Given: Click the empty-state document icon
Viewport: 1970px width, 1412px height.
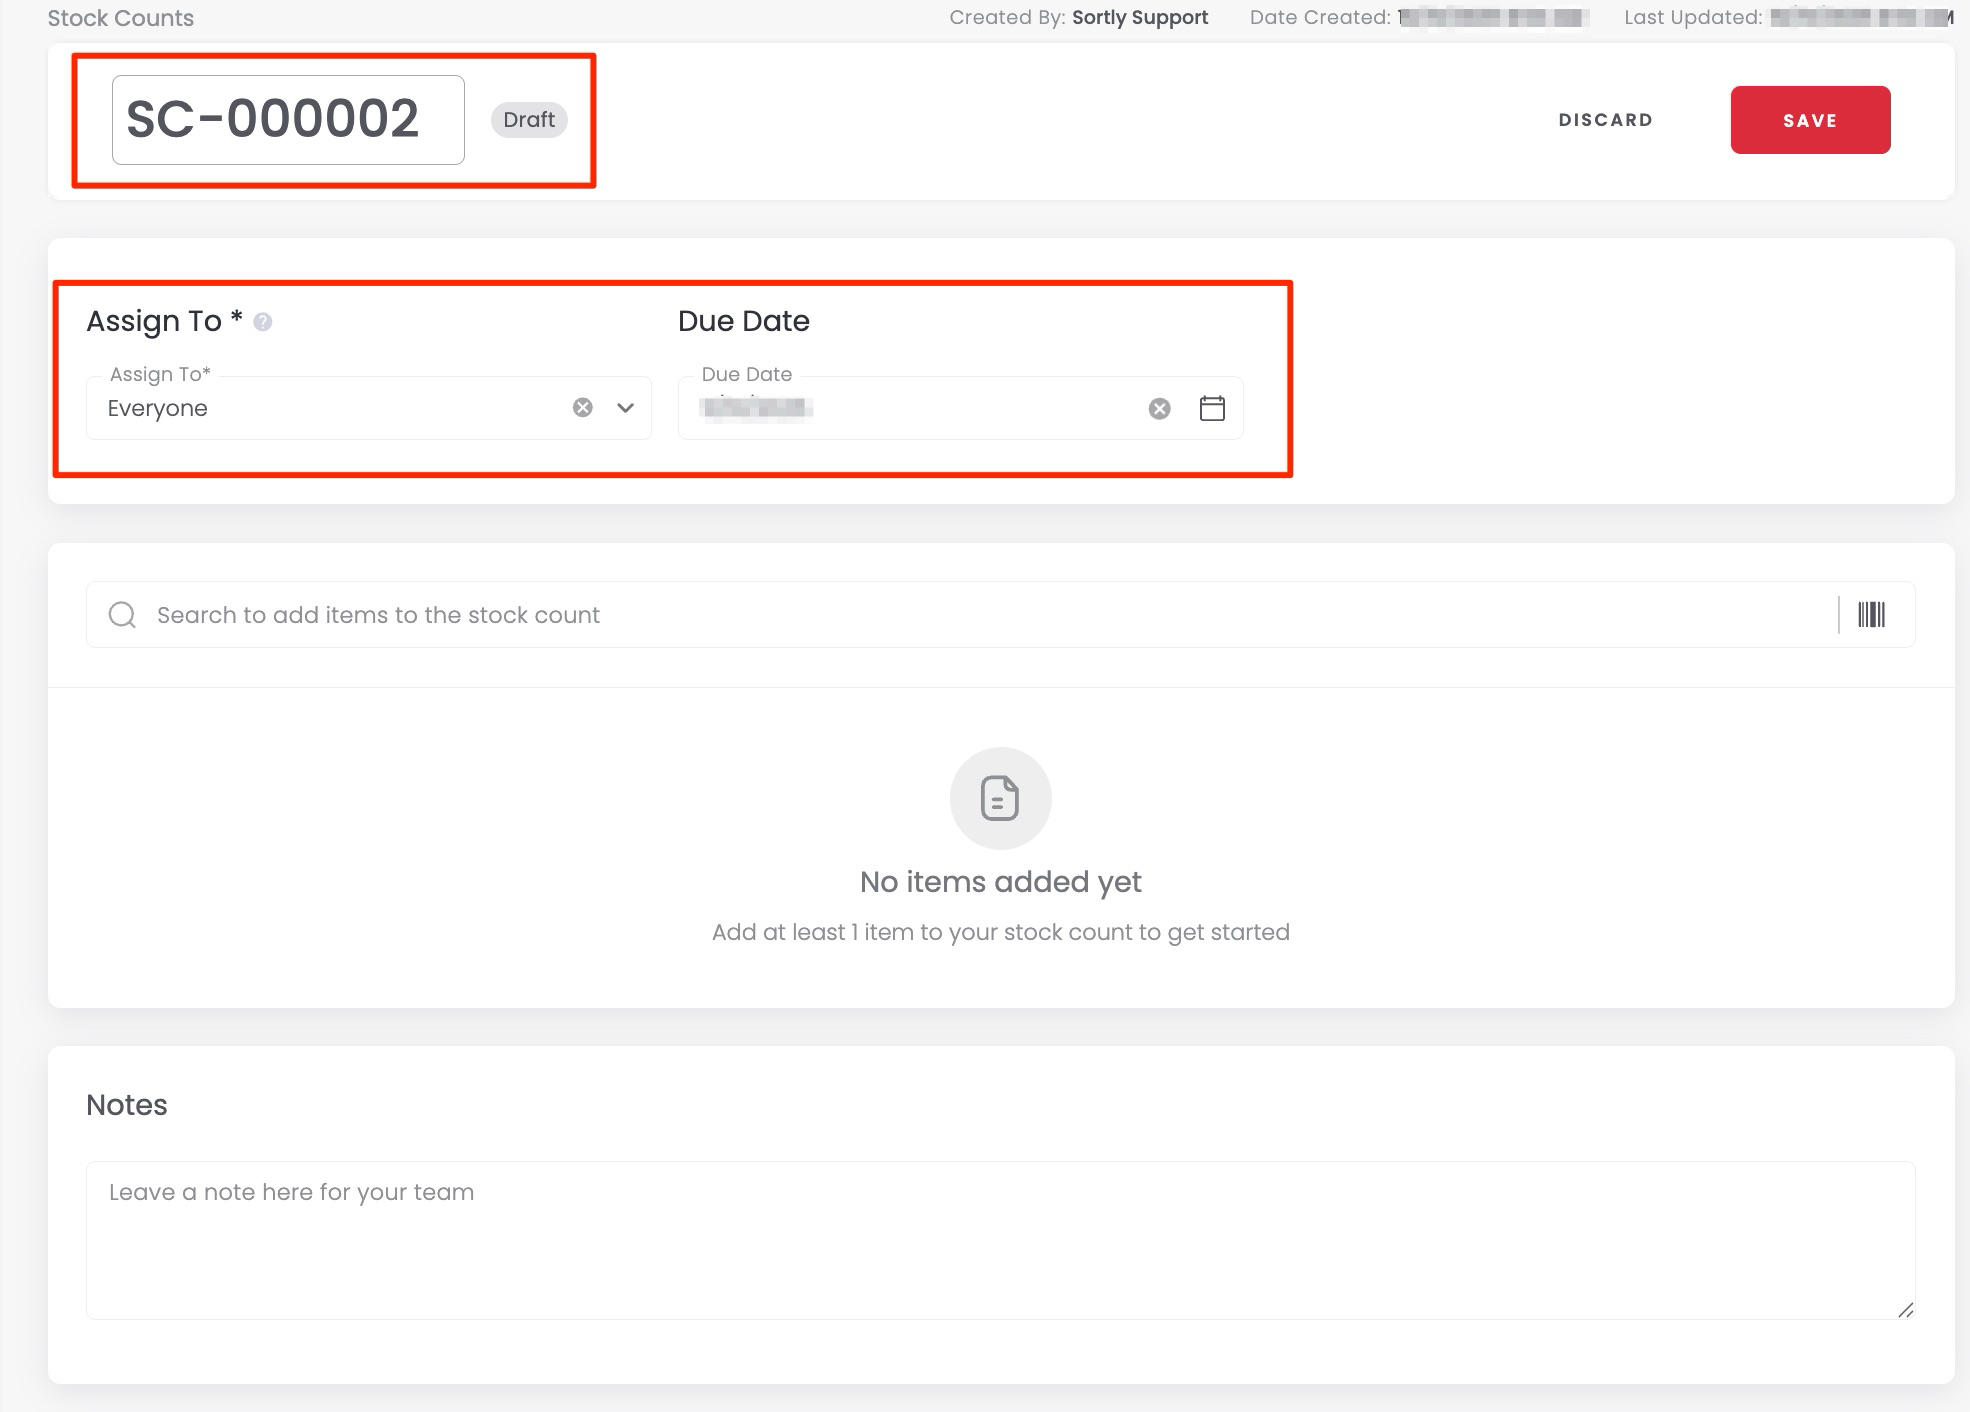Looking at the screenshot, I should pyautogui.click(x=1000, y=798).
